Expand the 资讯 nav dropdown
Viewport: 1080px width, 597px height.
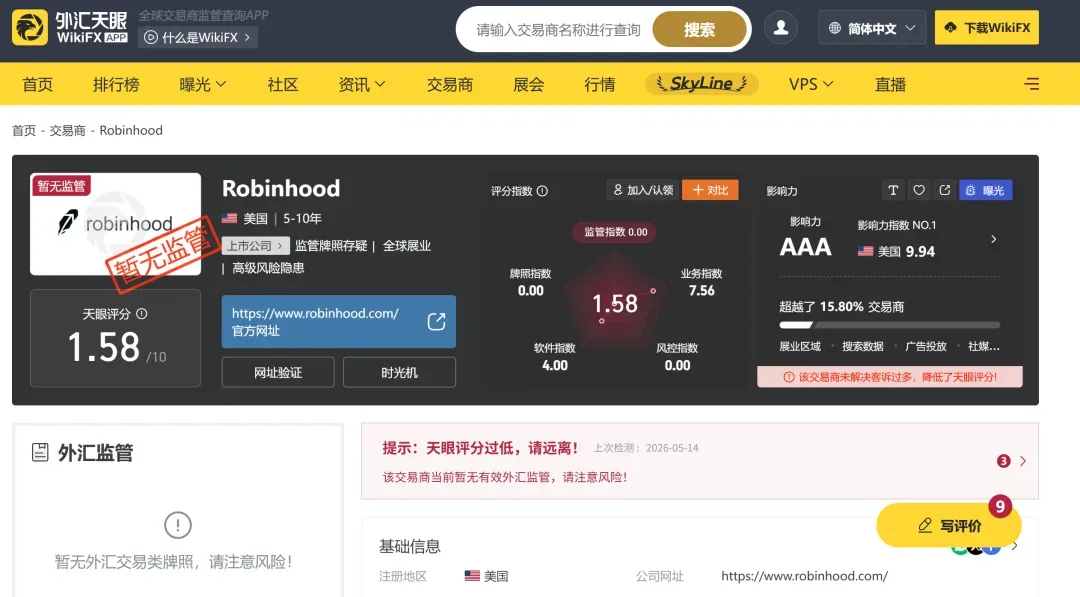(362, 84)
